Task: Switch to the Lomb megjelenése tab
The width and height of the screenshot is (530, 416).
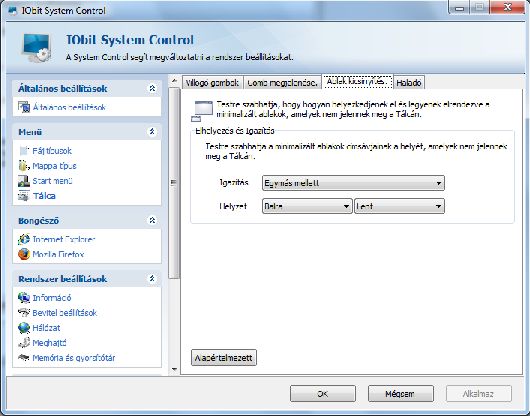Action: (282, 83)
